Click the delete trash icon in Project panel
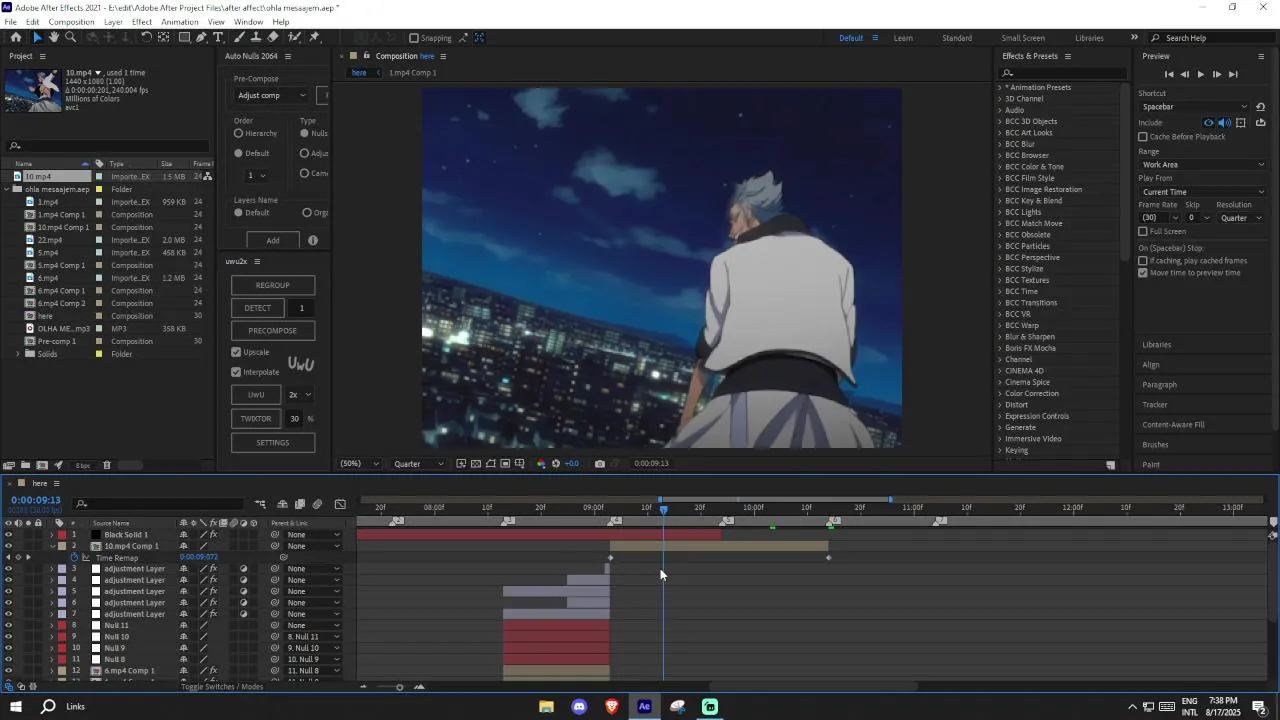 pyautogui.click(x=107, y=465)
